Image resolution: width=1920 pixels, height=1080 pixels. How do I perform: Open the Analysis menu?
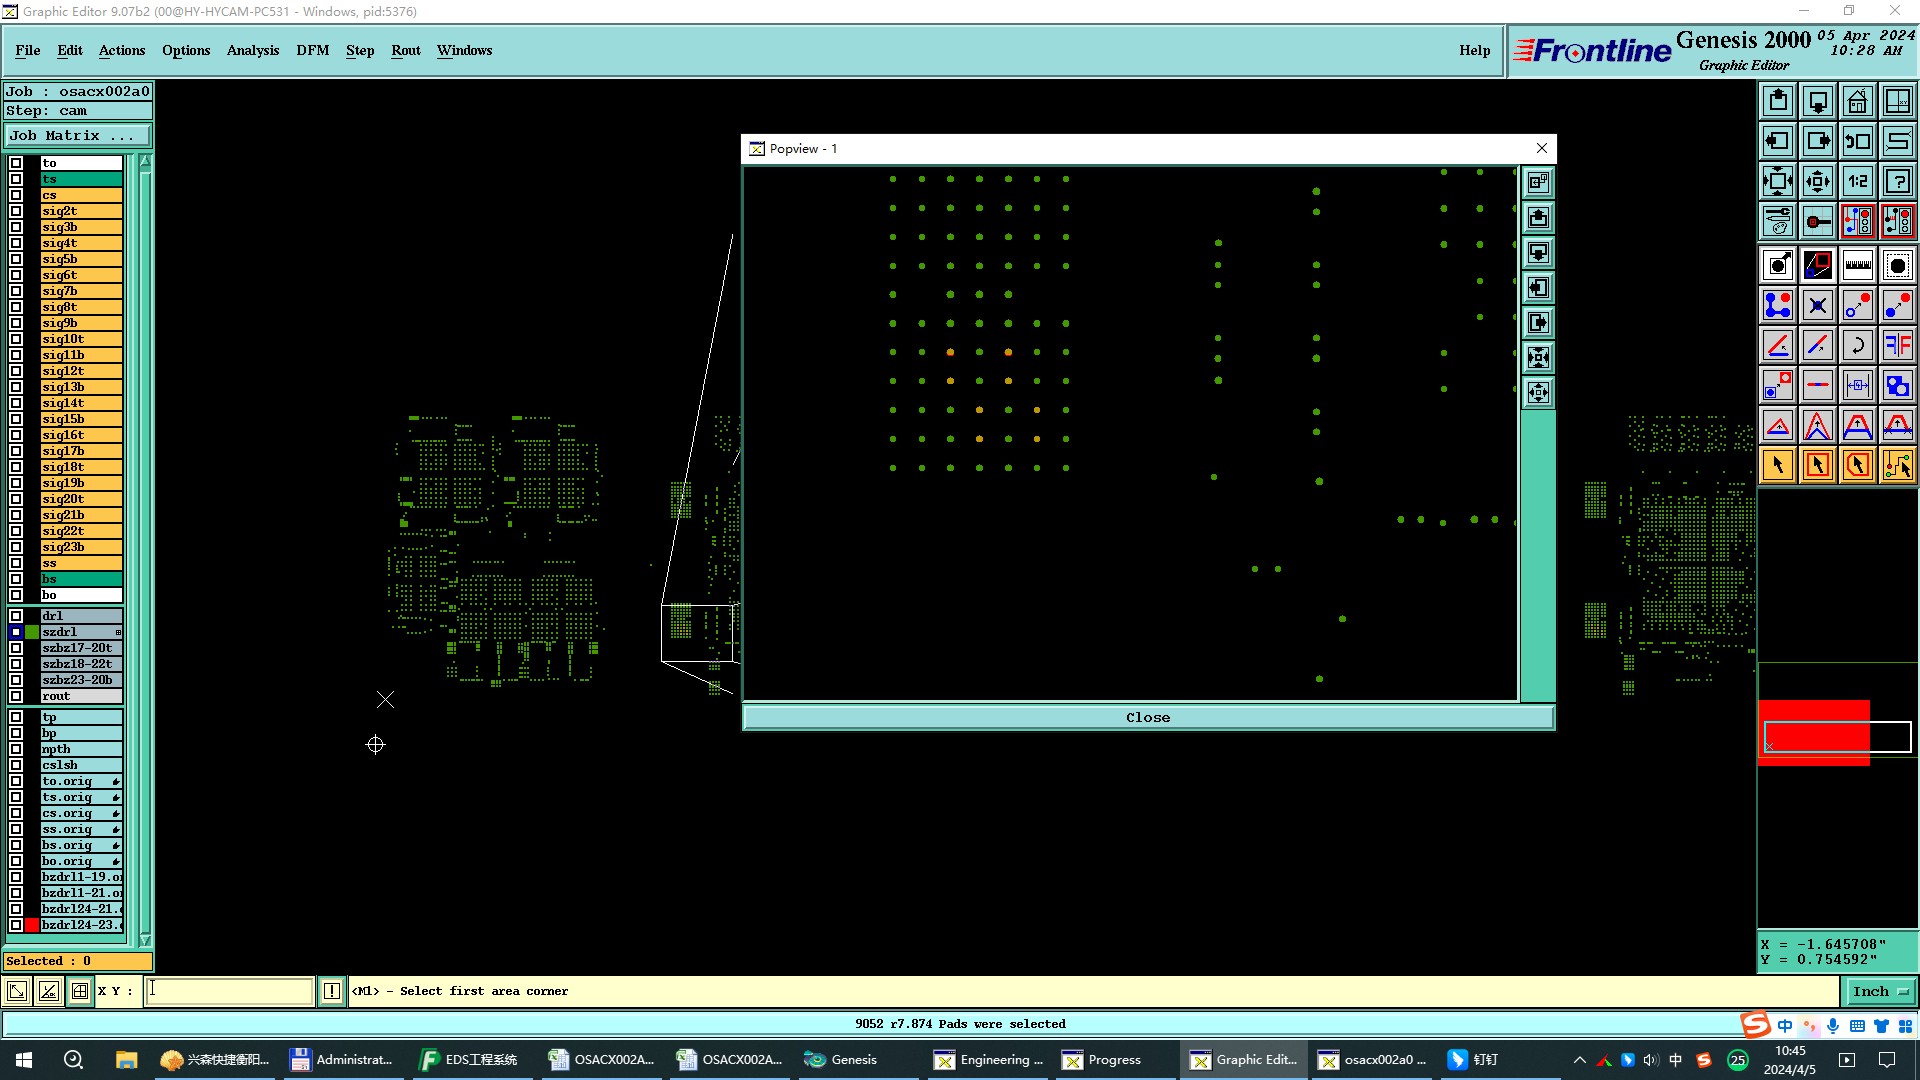(252, 50)
